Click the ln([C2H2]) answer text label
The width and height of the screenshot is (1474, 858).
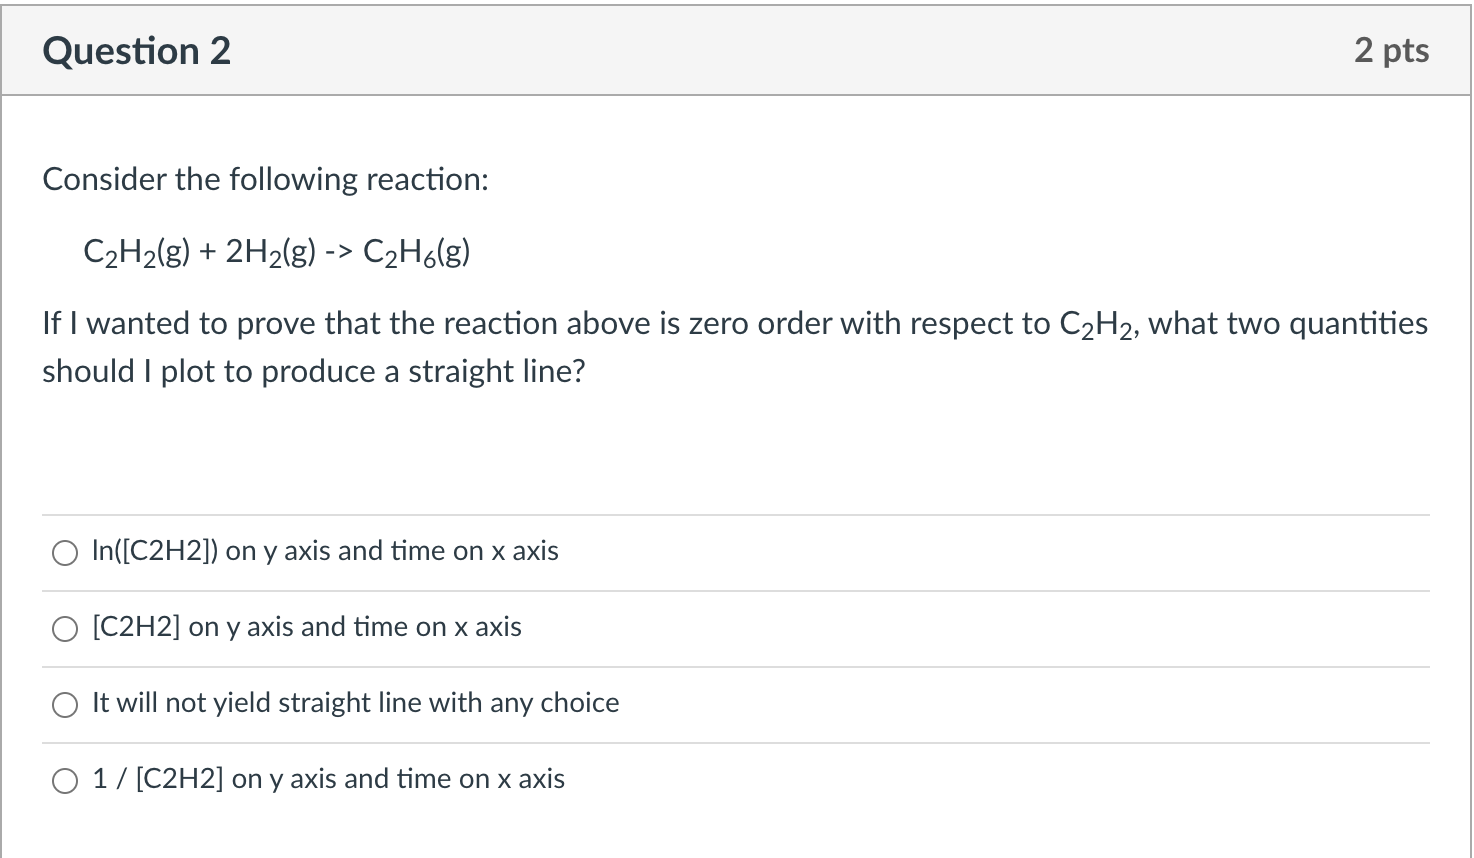(x=324, y=551)
